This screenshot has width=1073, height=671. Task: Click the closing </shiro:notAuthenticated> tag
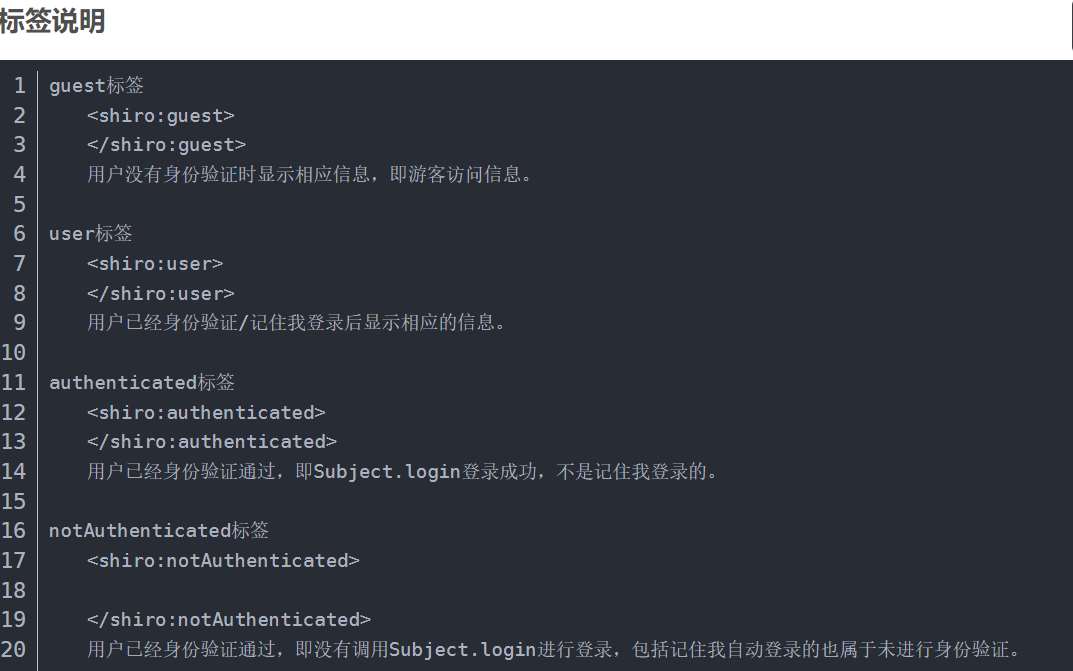point(229,620)
